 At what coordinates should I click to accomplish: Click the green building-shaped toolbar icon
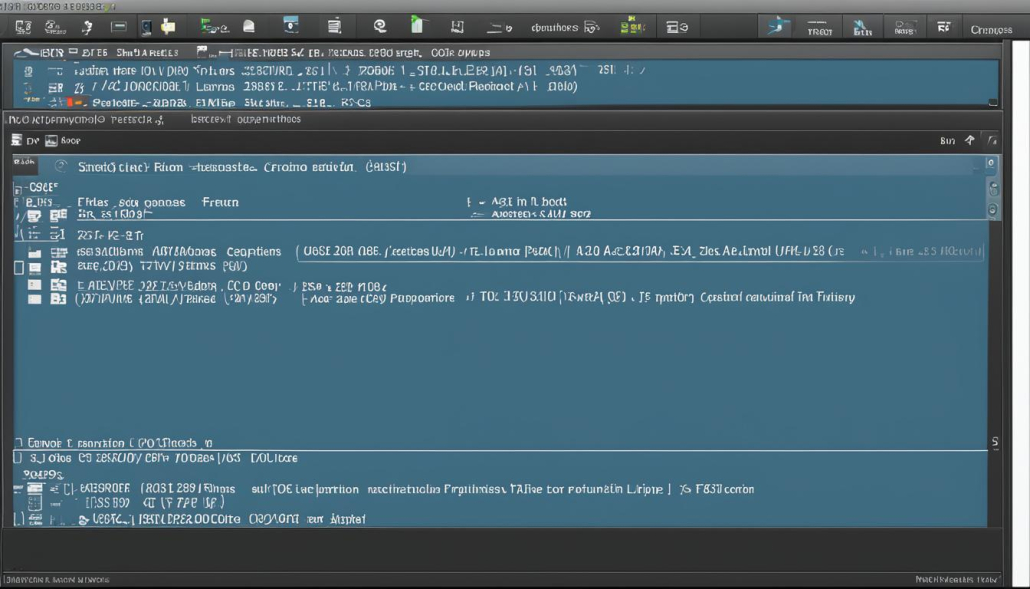[x=417, y=25]
